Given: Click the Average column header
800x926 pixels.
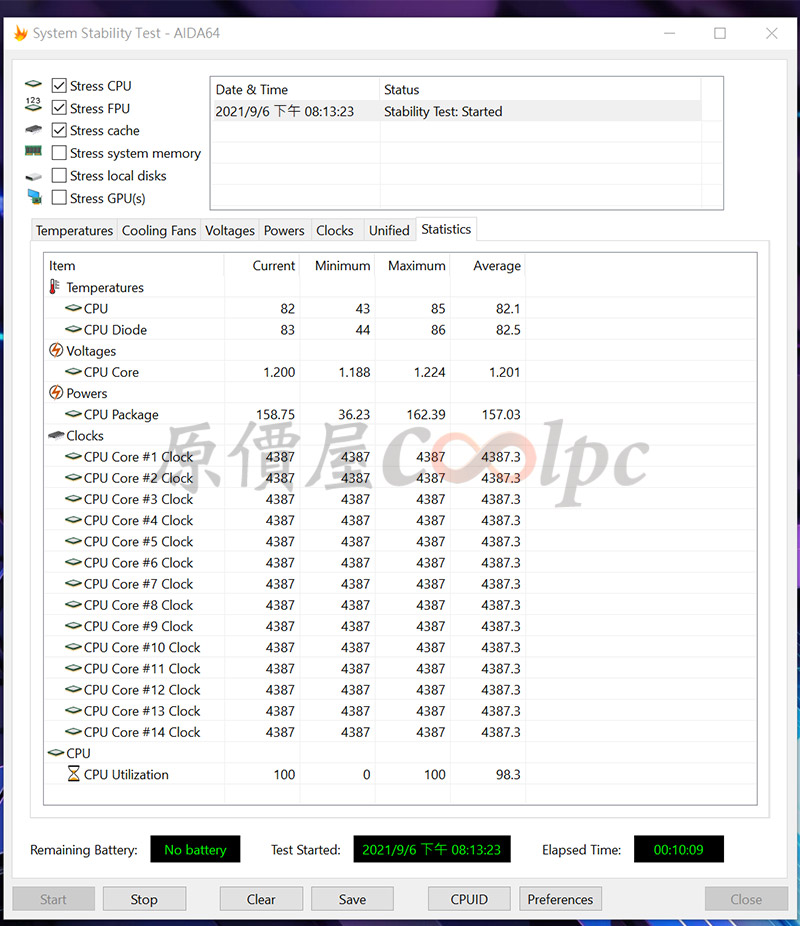Looking at the screenshot, I should [x=488, y=266].
